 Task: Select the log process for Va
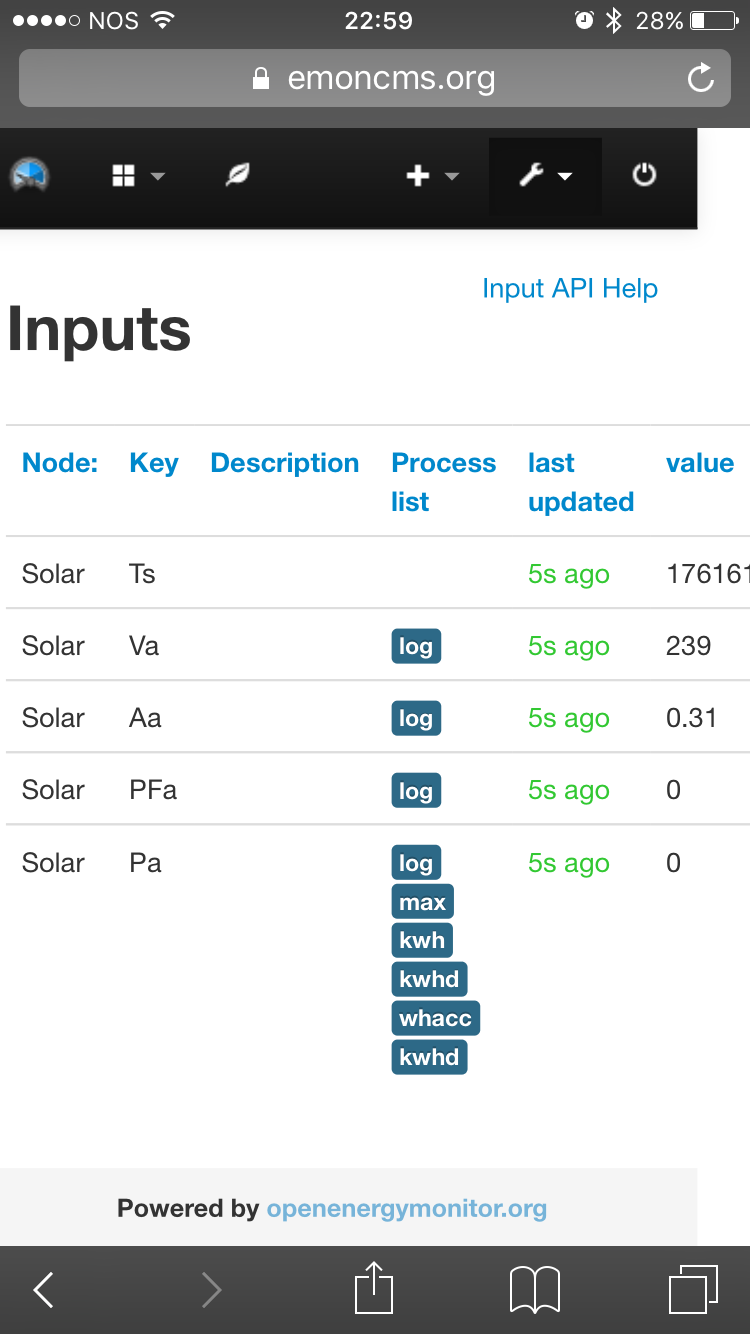[416, 646]
